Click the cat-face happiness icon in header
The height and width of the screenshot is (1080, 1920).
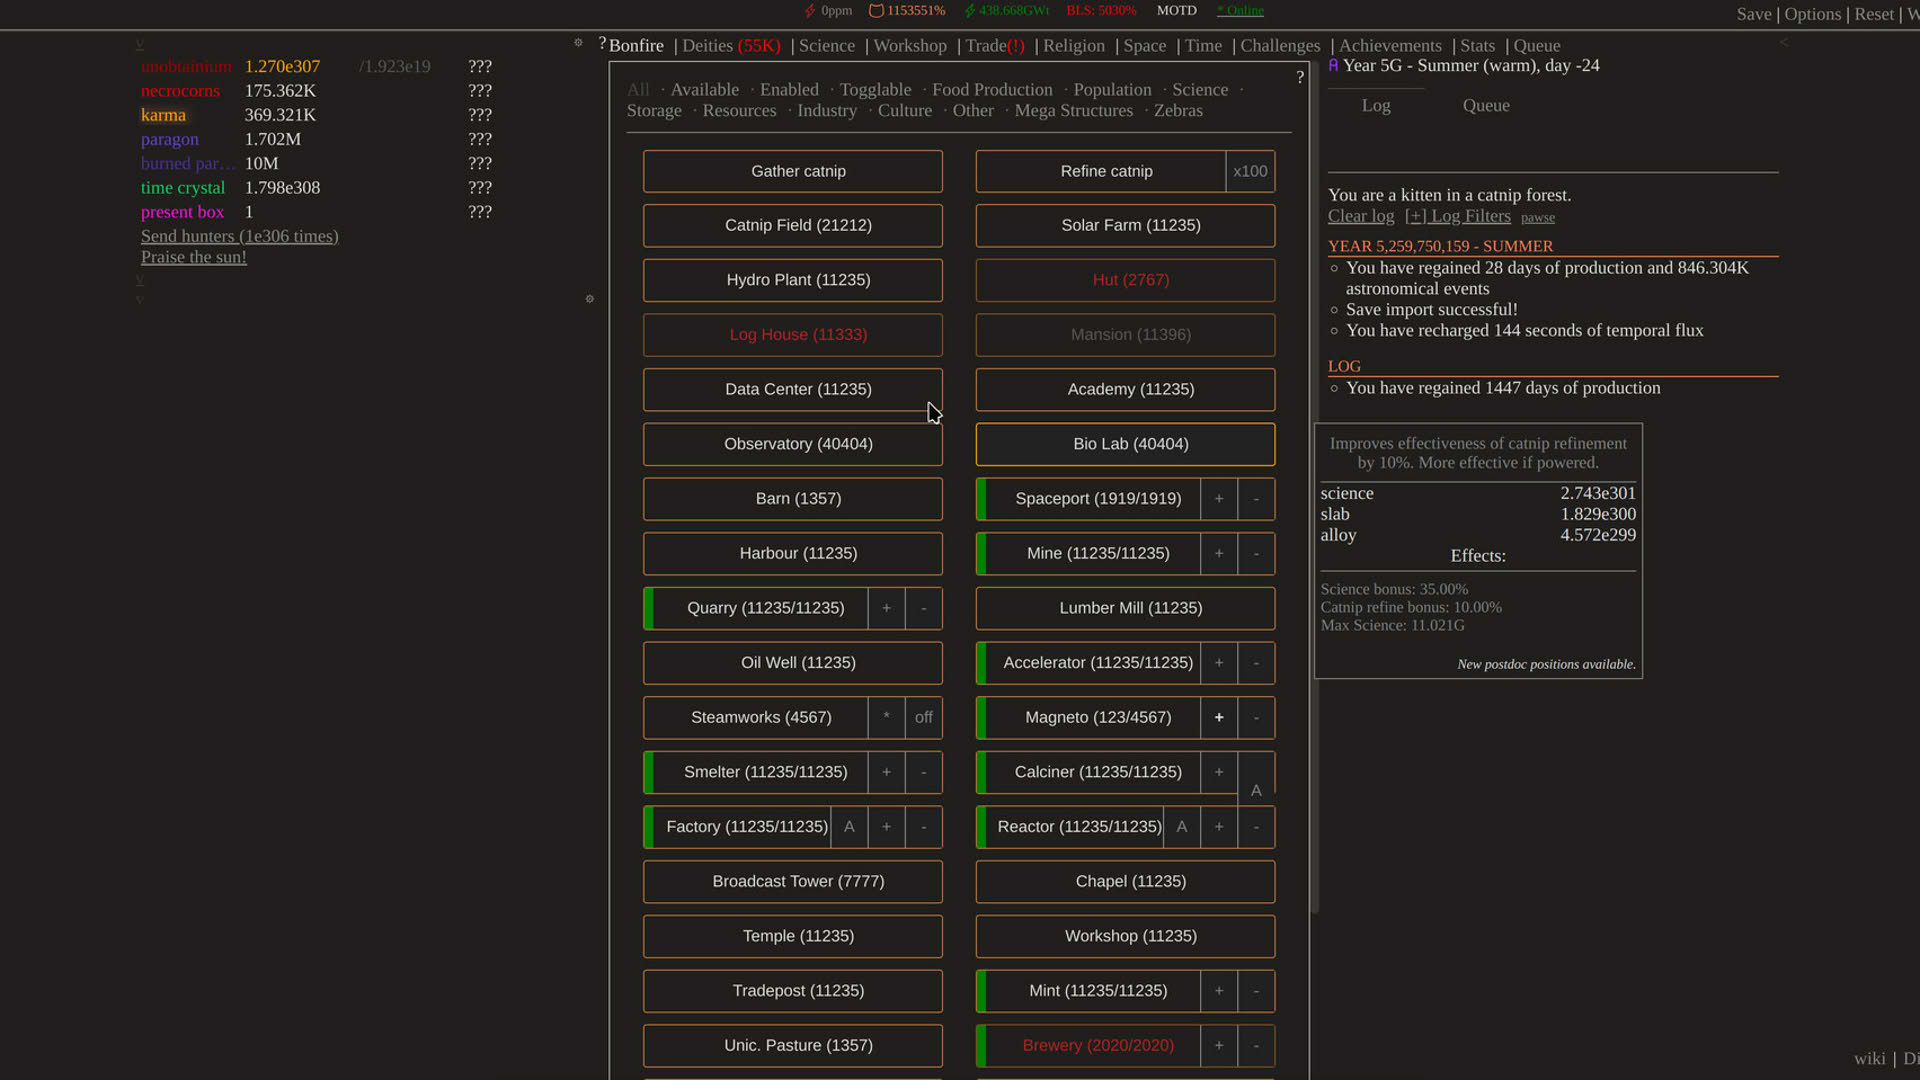click(x=876, y=11)
